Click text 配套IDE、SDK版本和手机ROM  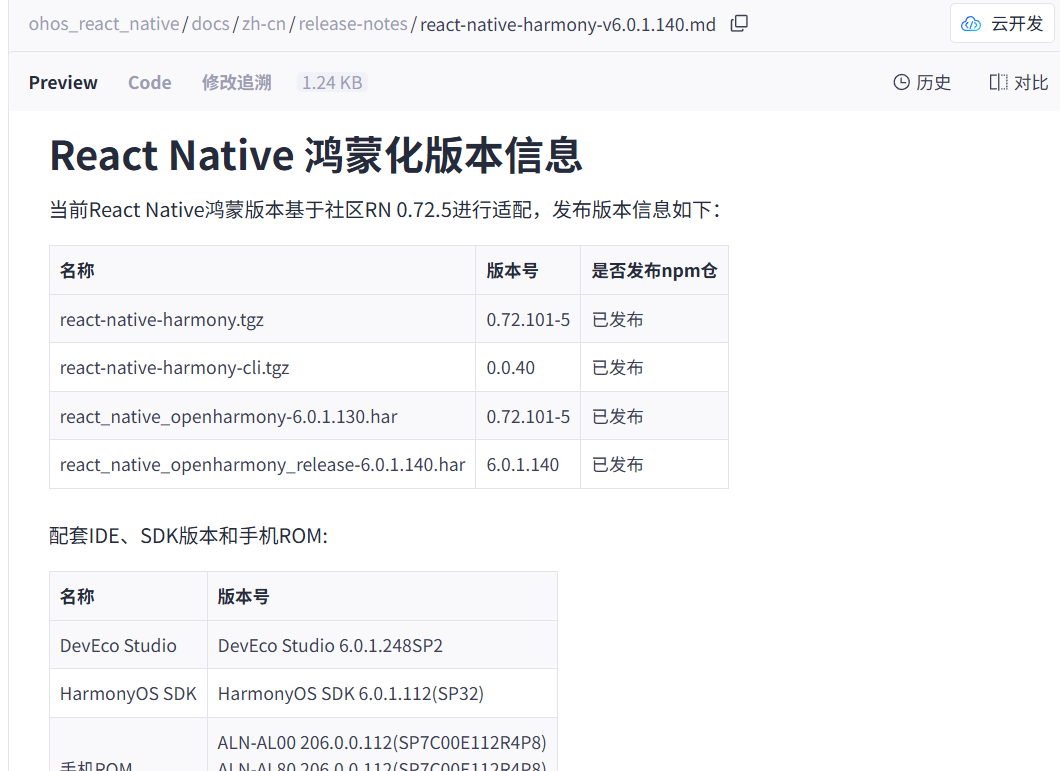tap(189, 536)
